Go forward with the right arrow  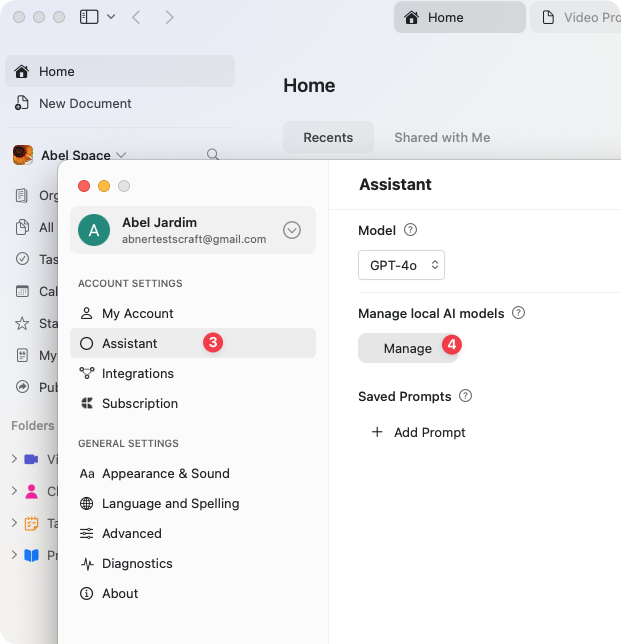(169, 17)
